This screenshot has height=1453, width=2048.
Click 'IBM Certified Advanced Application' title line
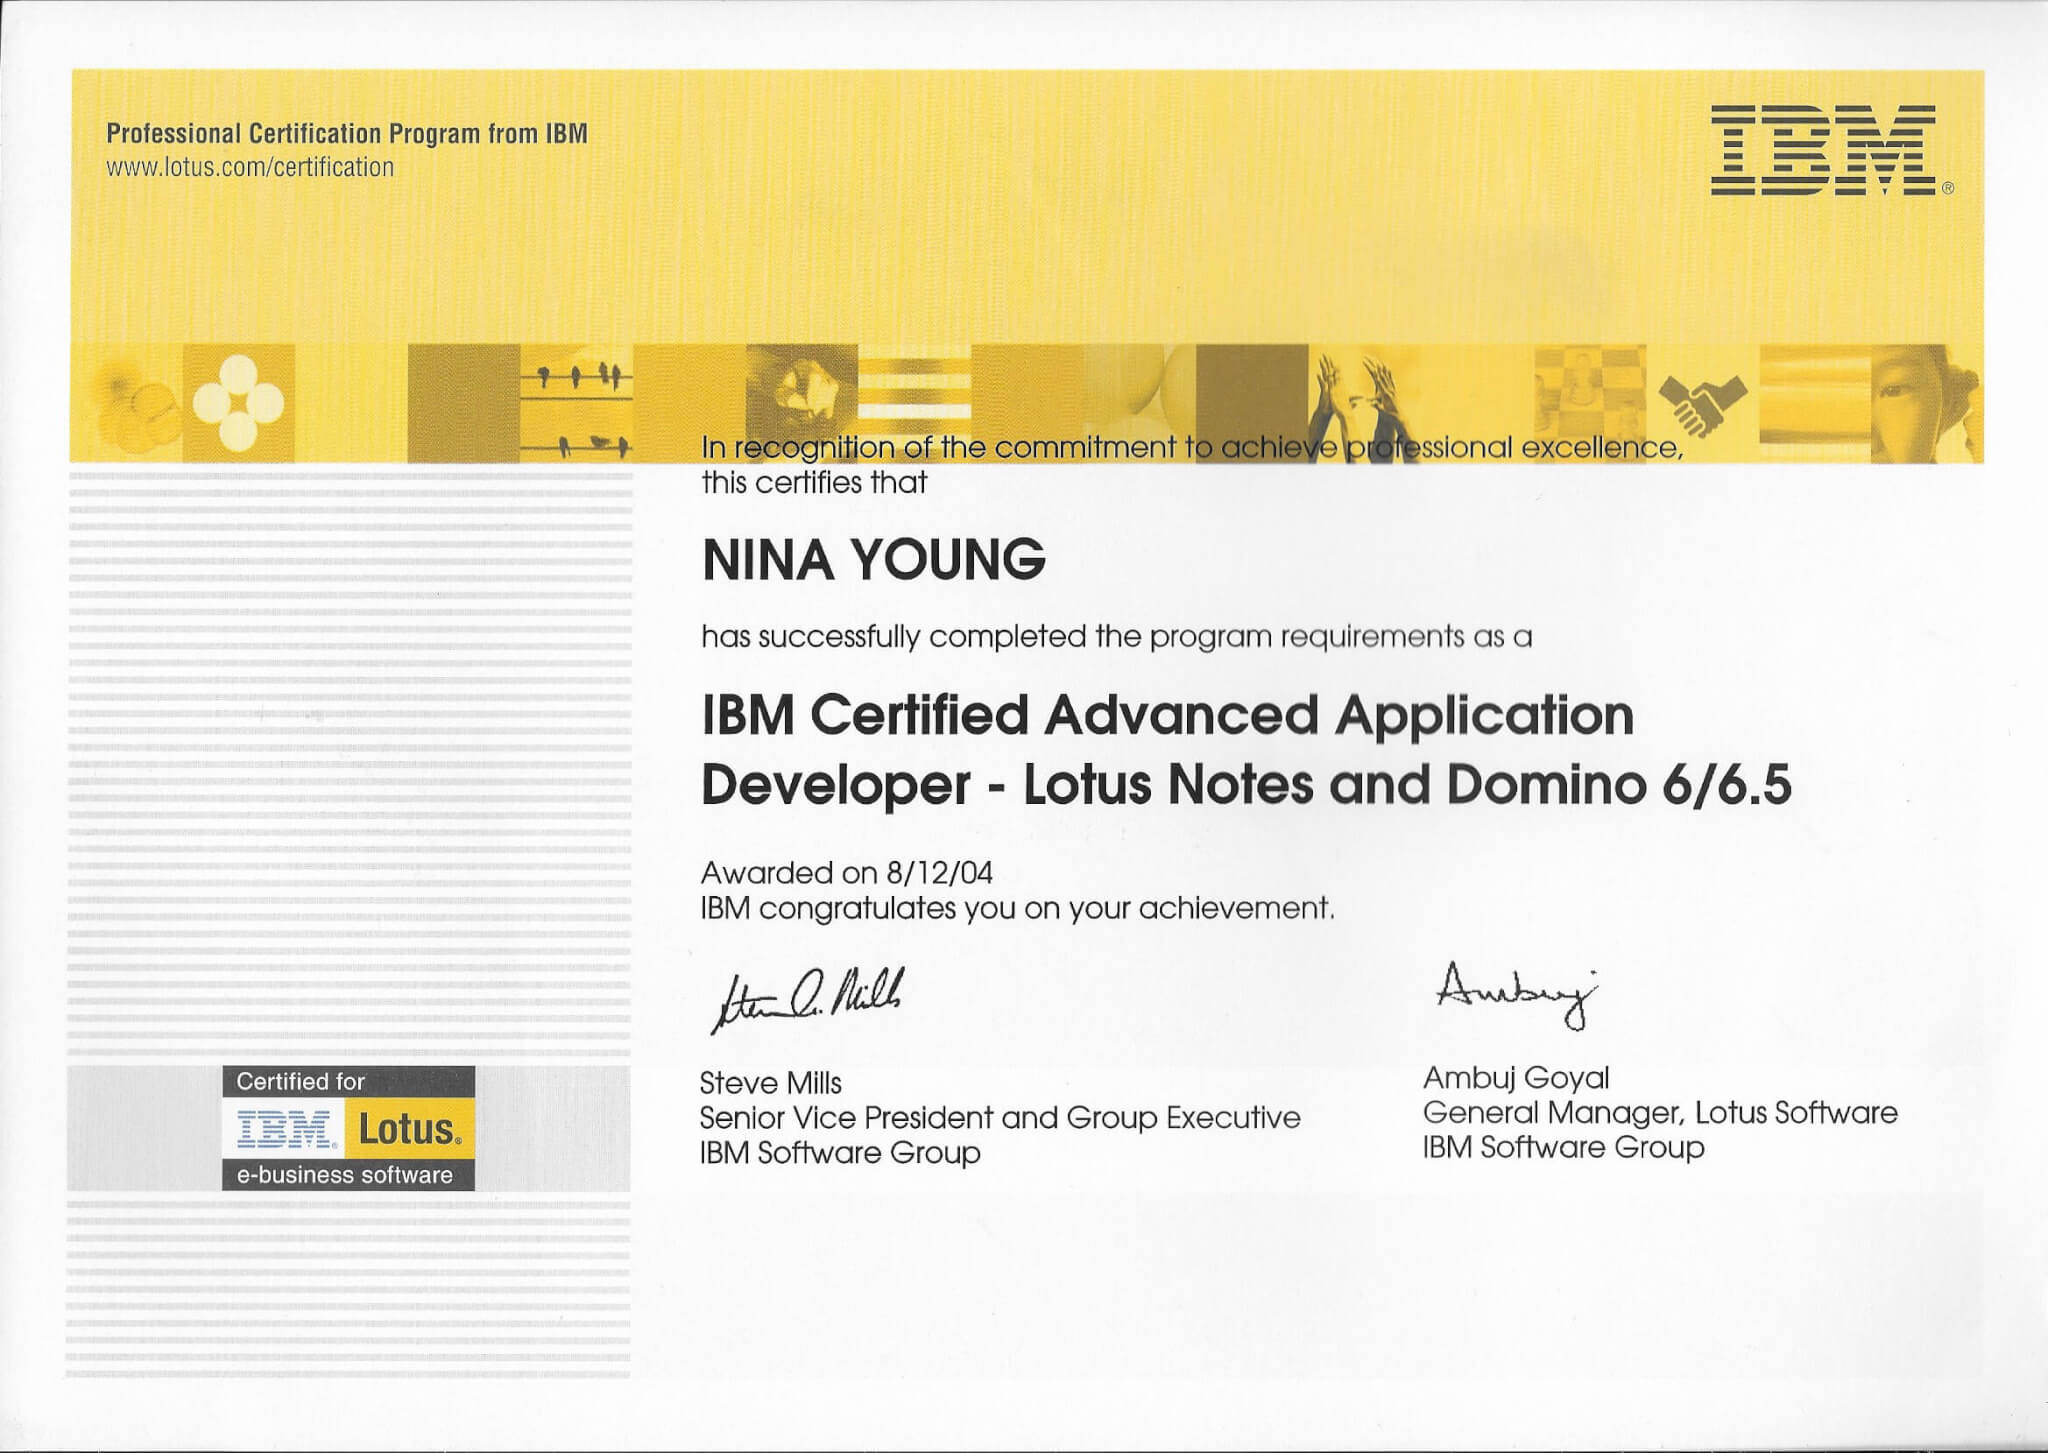(1167, 718)
